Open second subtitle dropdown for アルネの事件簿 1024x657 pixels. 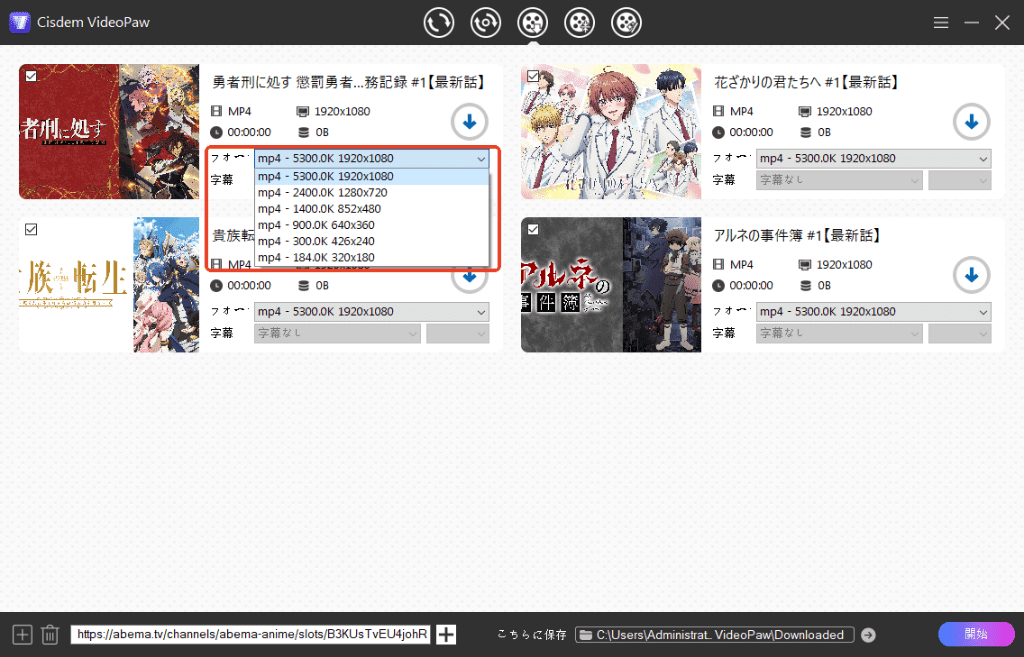point(959,333)
